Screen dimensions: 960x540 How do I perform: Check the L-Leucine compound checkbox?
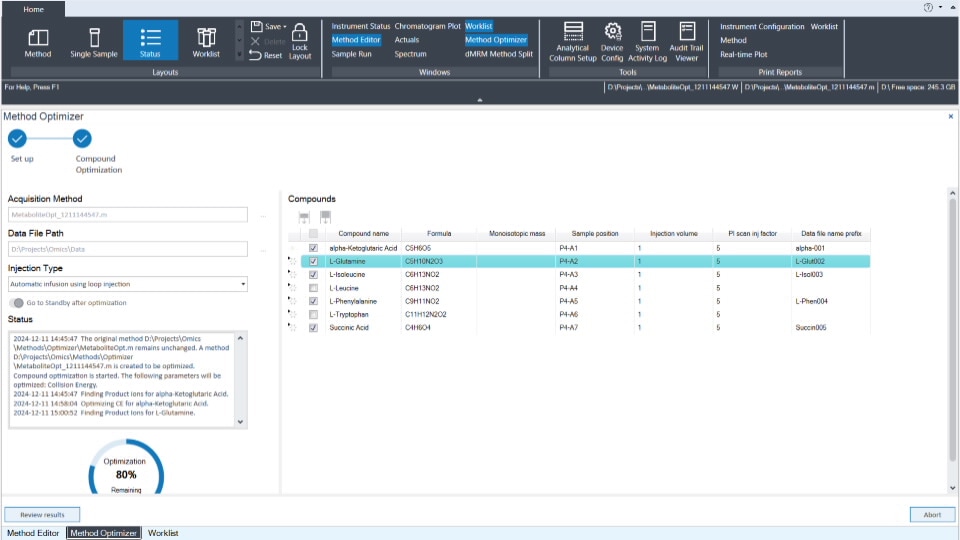pyautogui.click(x=314, y=288)
